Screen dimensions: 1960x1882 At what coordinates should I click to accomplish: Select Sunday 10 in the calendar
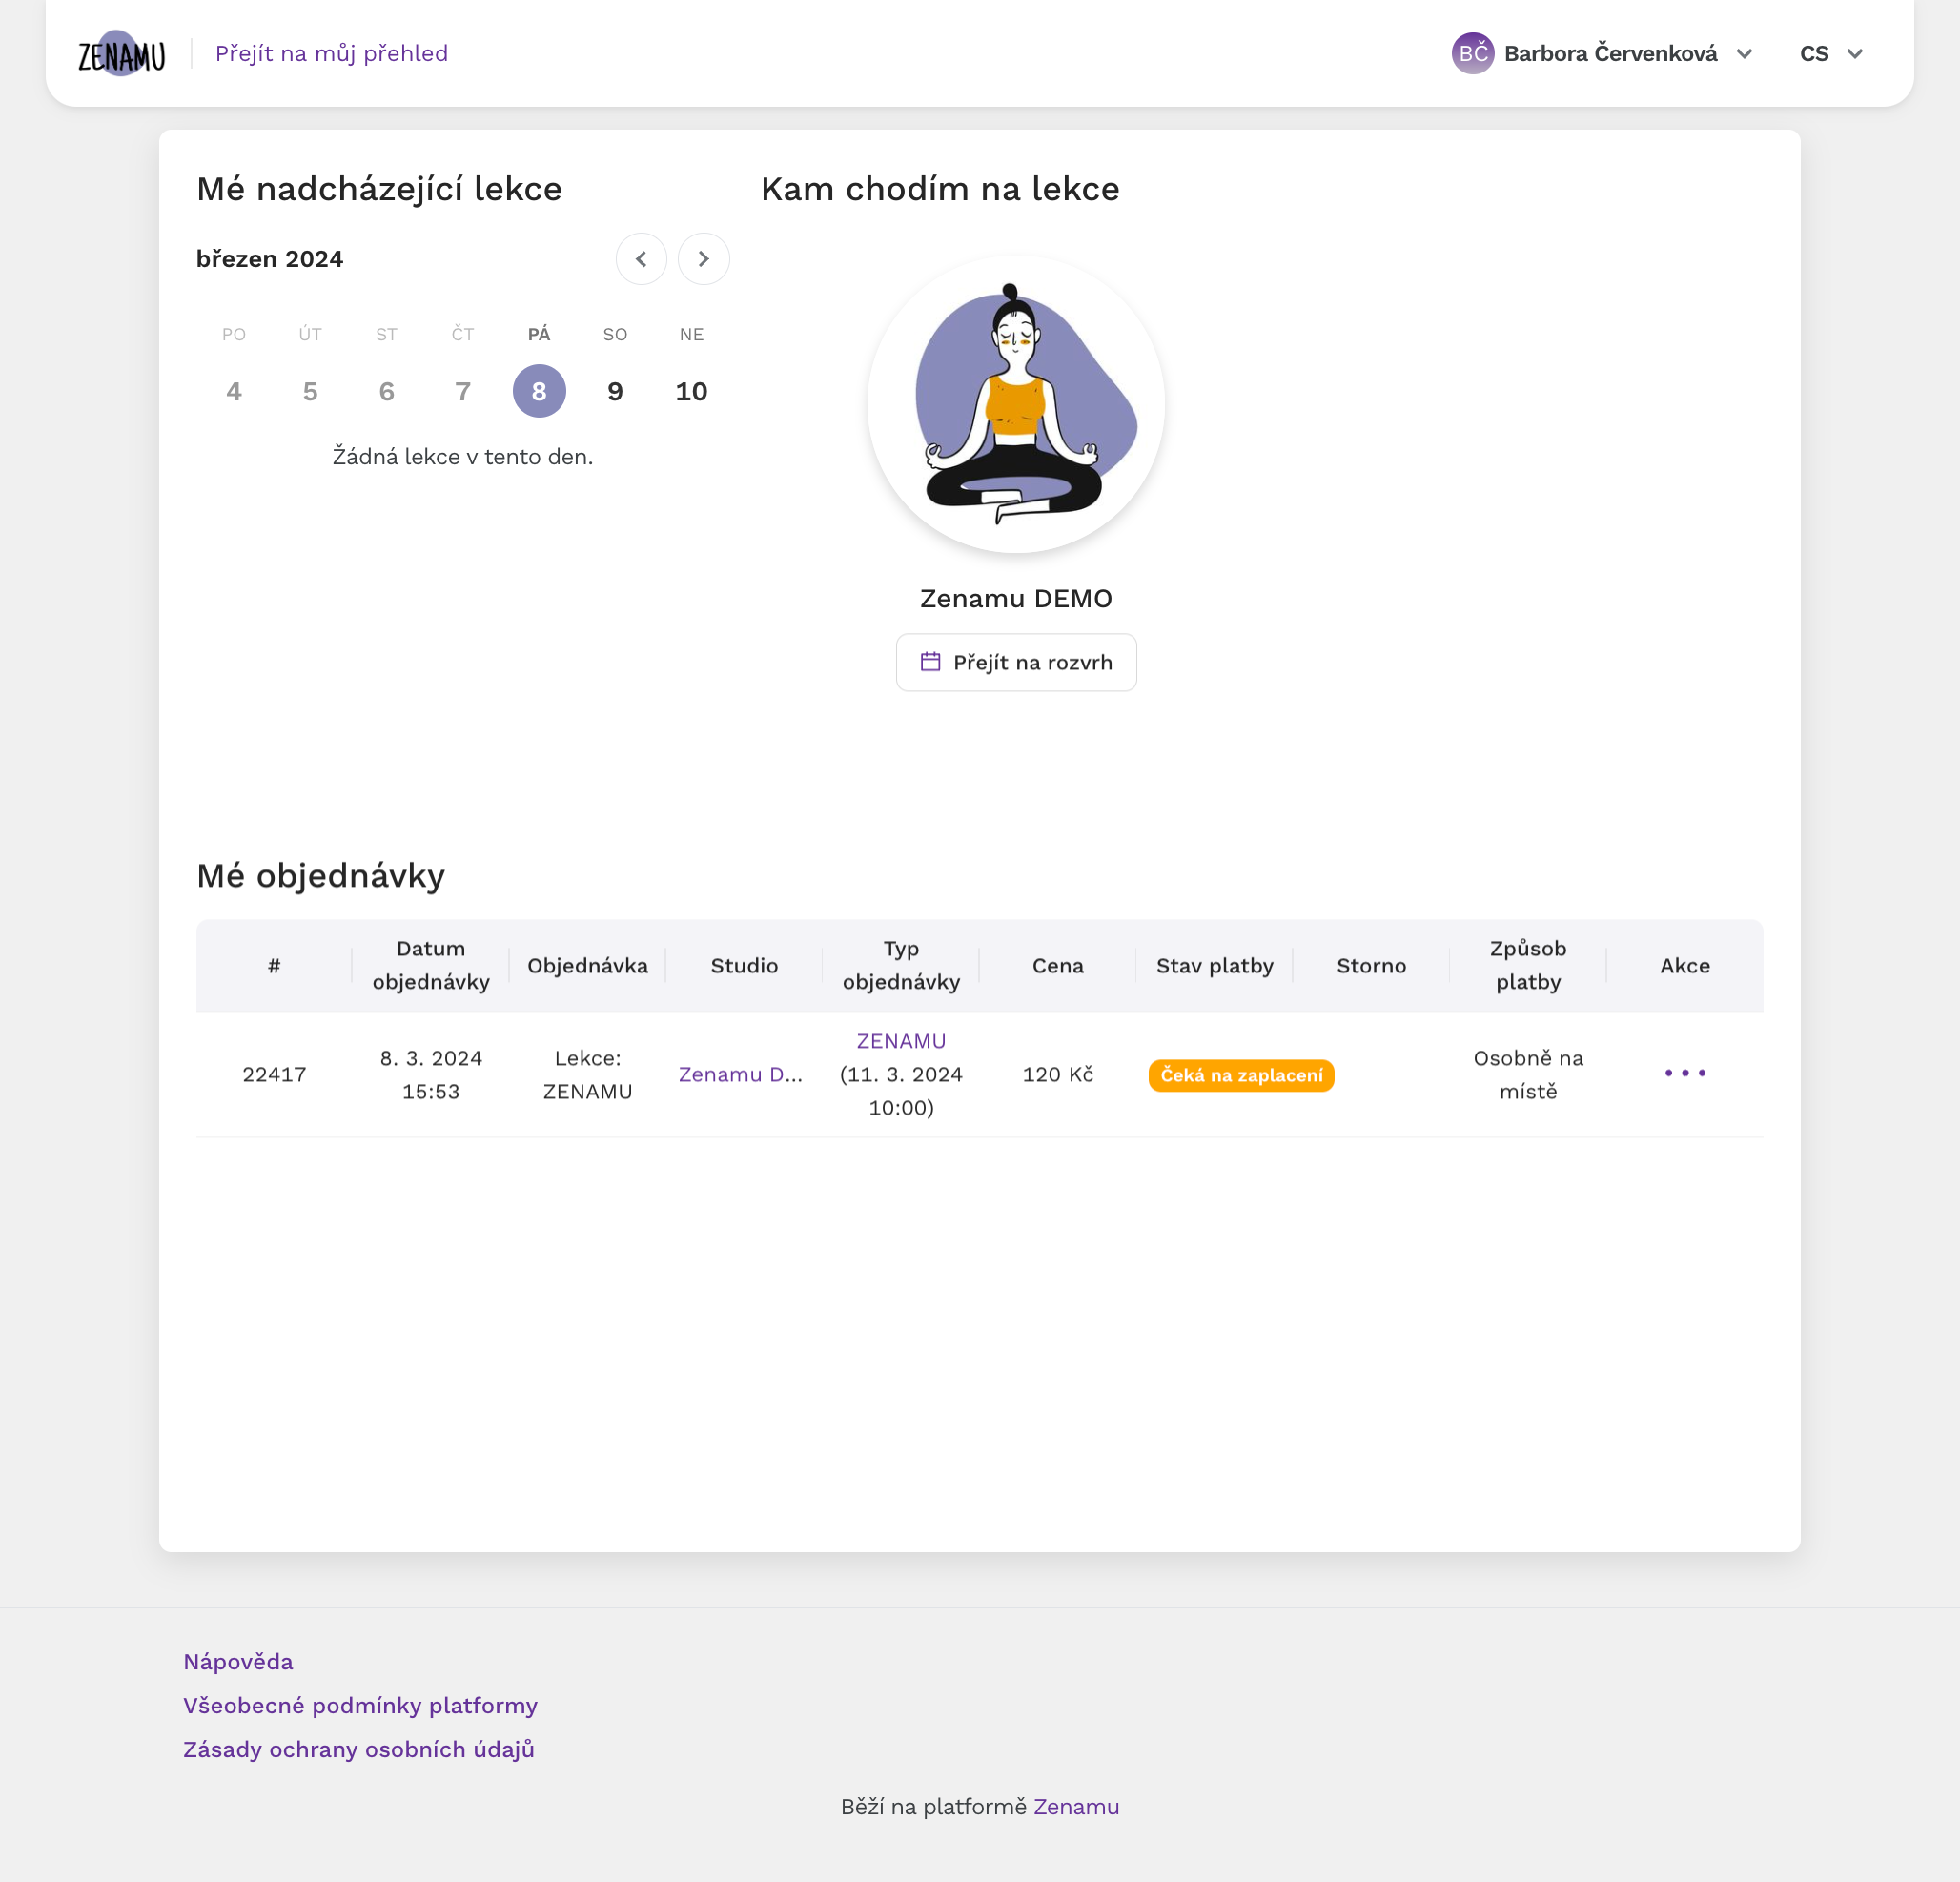(691, 391)
